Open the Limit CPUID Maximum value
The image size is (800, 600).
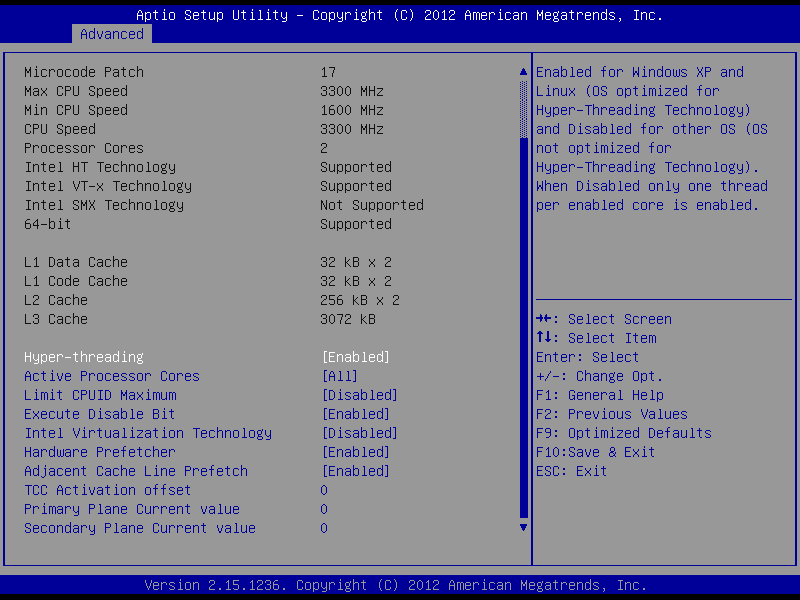359,395
